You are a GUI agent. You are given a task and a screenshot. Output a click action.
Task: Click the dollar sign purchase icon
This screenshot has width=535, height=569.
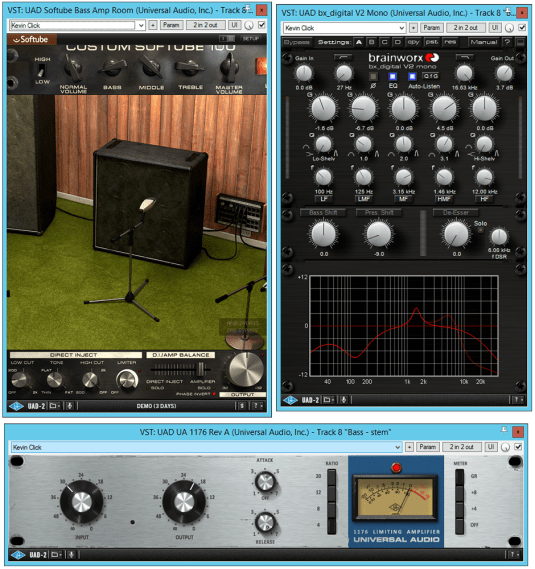[x=242, y=406]
